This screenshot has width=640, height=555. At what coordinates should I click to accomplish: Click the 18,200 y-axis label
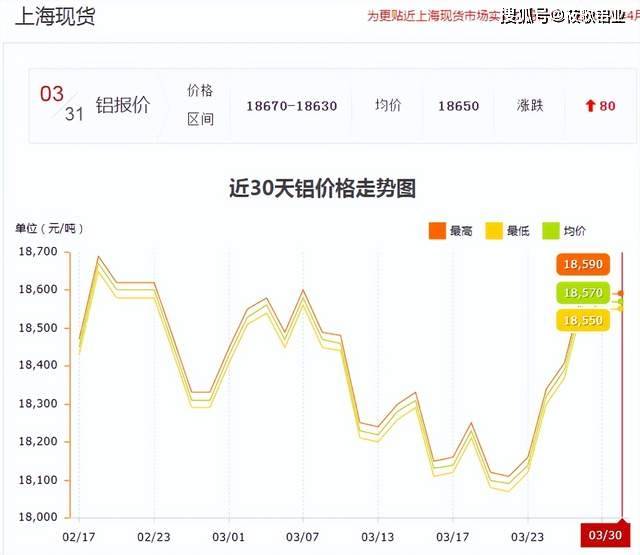pyautogui.click(x=38, y=442)
